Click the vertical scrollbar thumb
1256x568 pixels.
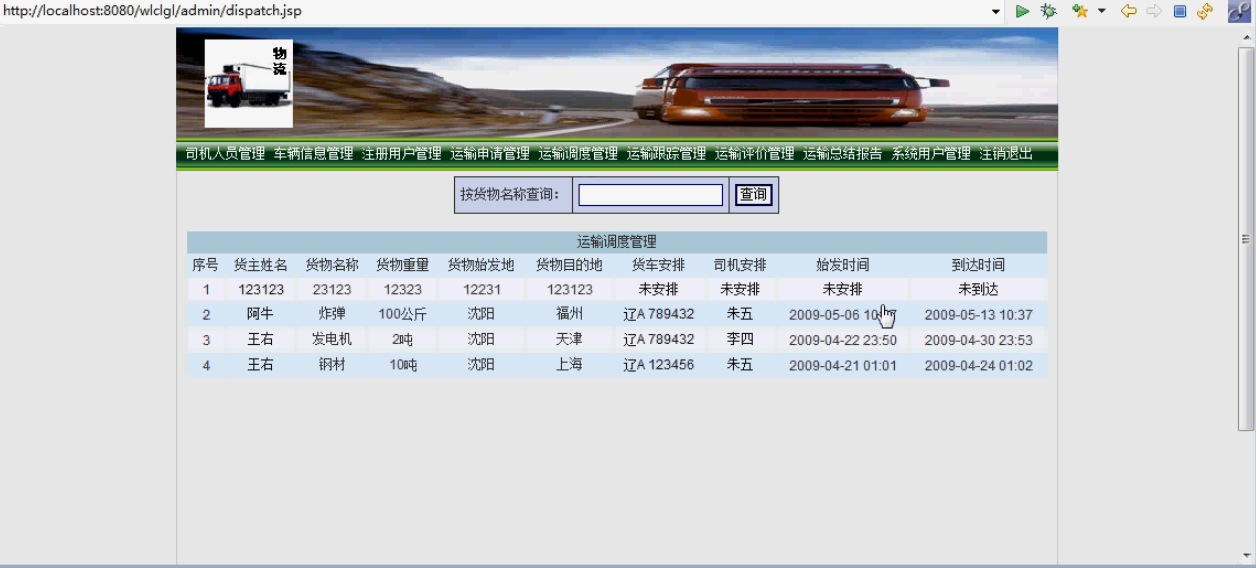1246,239
